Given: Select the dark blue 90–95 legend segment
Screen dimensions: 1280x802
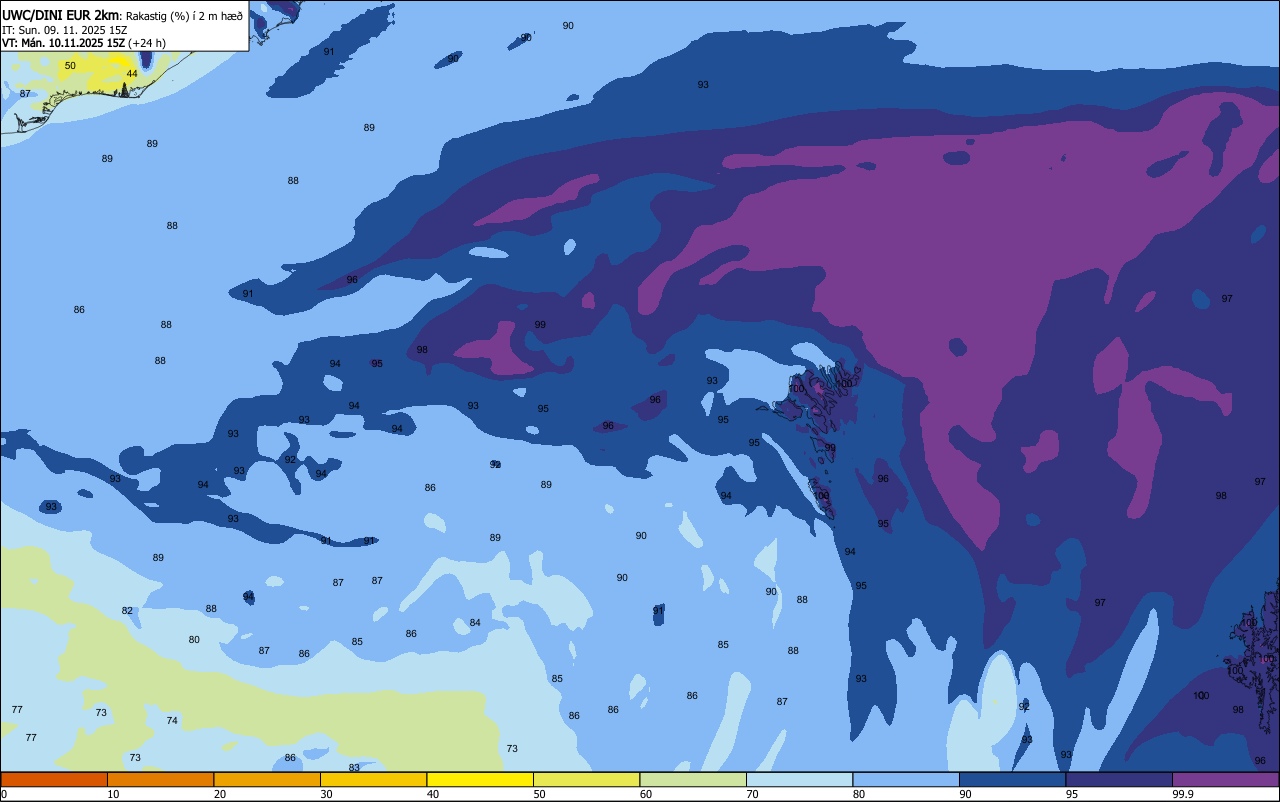Looking at the screenshot, I should (x=1012, y=780).
